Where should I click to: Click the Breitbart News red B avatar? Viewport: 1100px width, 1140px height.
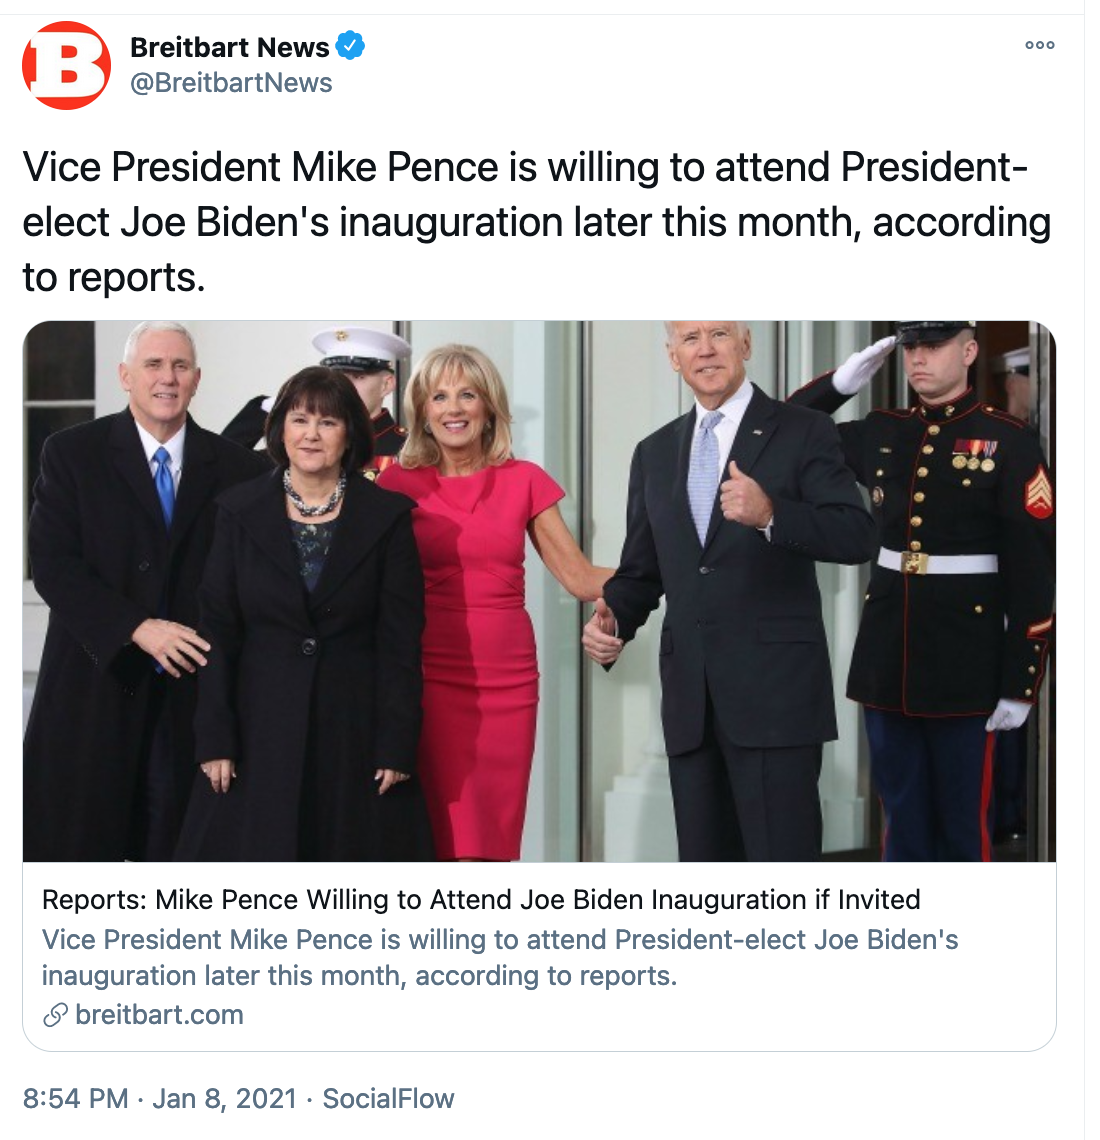coord(66,65)
